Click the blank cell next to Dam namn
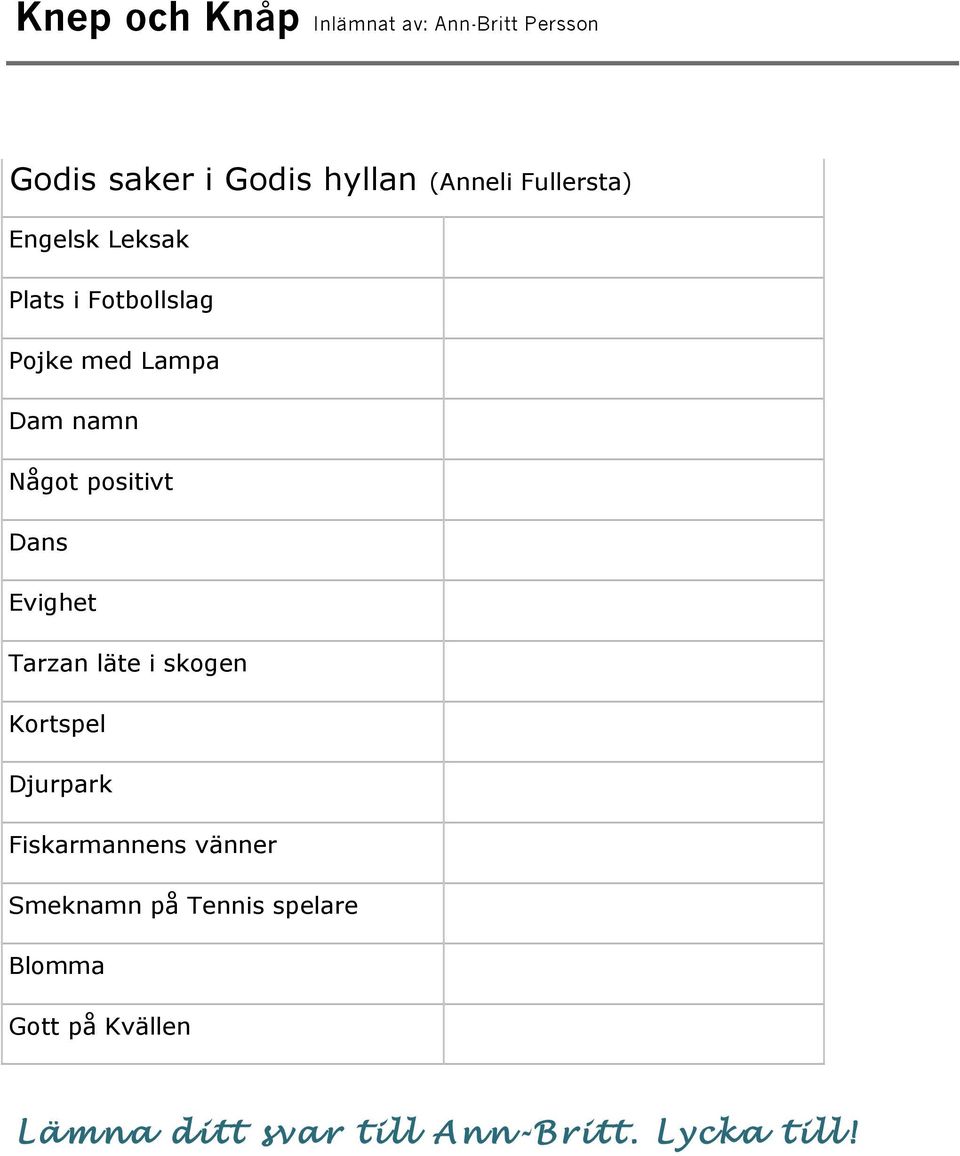The image size is (960, 1156). pos(633,429)
